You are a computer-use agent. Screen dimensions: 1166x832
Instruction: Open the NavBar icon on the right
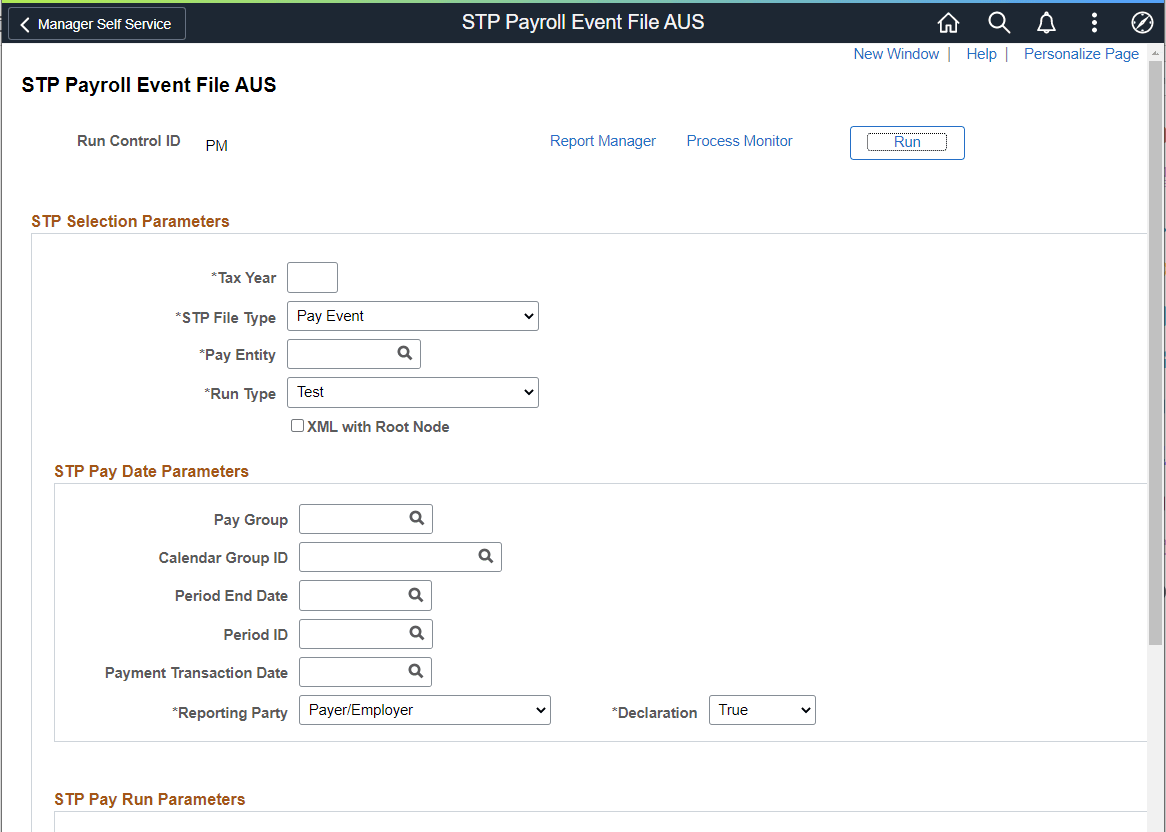[x=1142, y=22]
